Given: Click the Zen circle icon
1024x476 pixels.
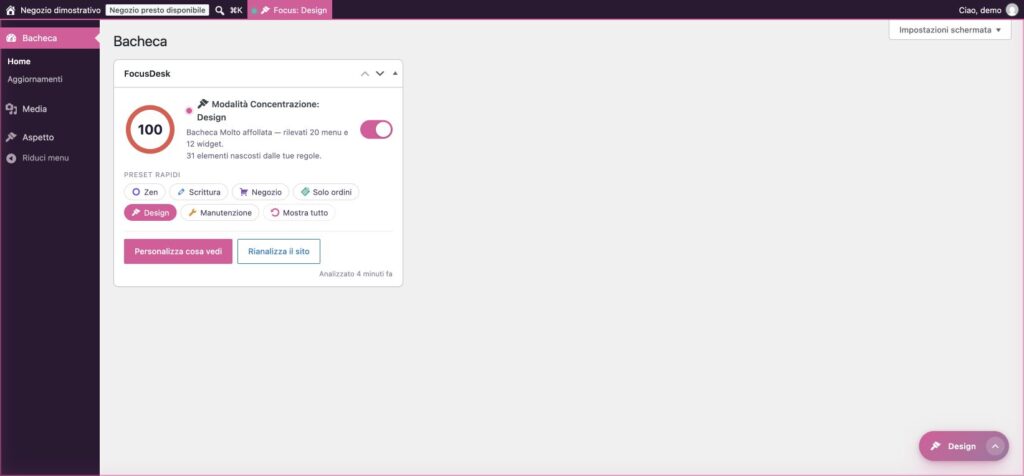Looking at the screenshot, I should point(136,193).
